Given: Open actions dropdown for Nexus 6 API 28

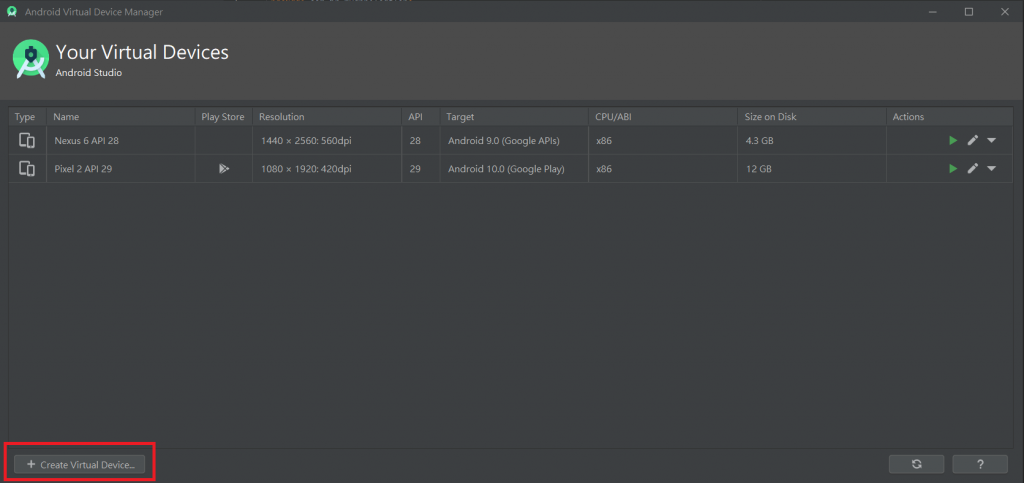Looking at the screenshot, I should 991,140.
